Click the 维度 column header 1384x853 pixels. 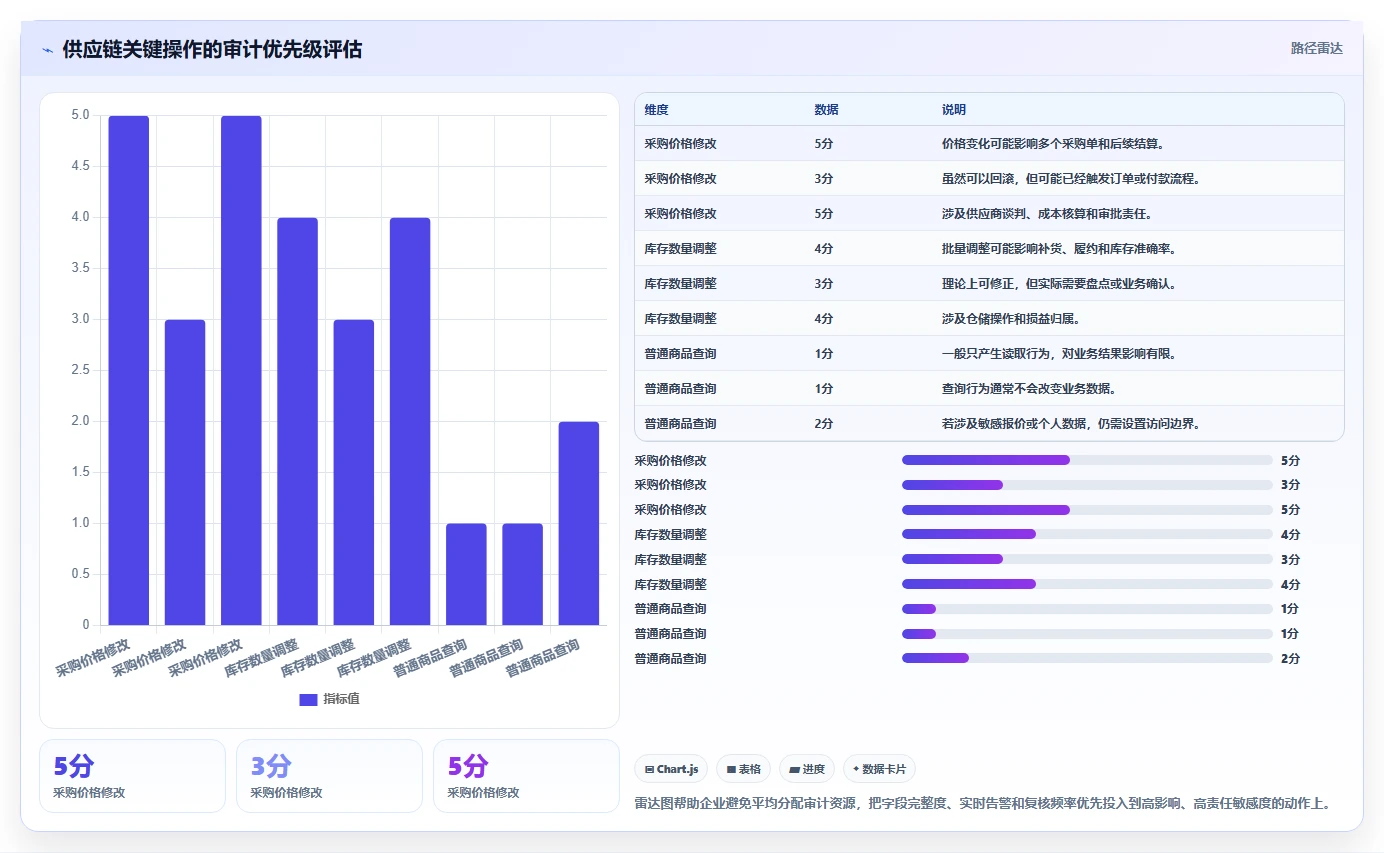coord(657,109)
